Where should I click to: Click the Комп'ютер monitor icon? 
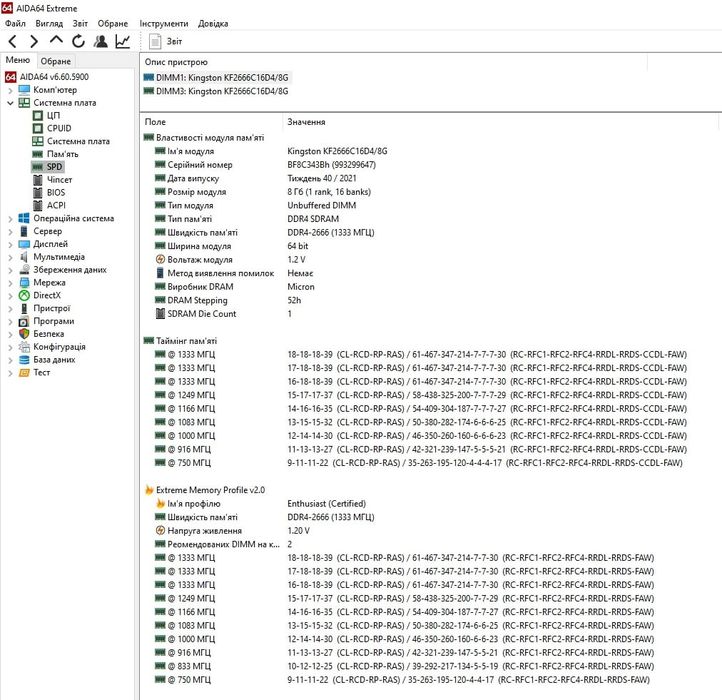pyautogui.click(x=24, y=90)
